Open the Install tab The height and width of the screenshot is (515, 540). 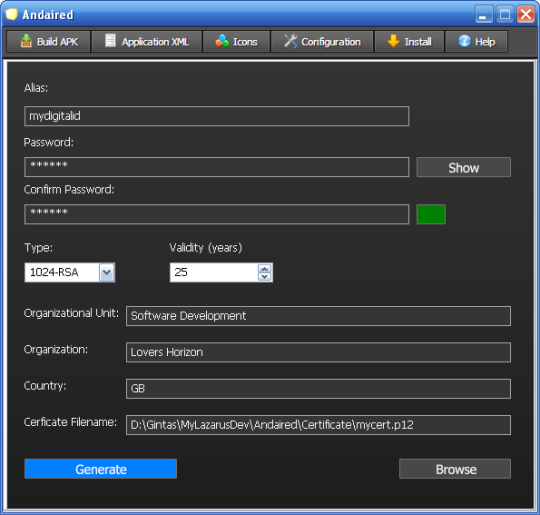point(409,42)
